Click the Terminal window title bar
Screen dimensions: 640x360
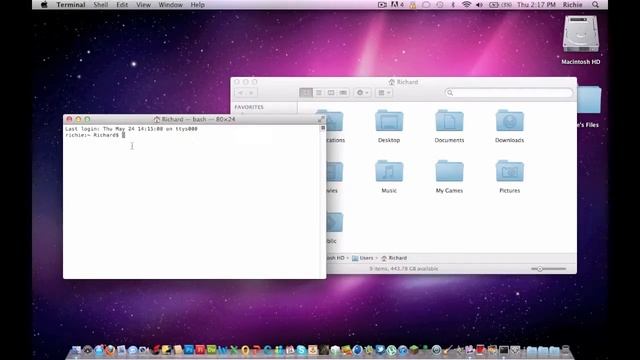[194, 119]
